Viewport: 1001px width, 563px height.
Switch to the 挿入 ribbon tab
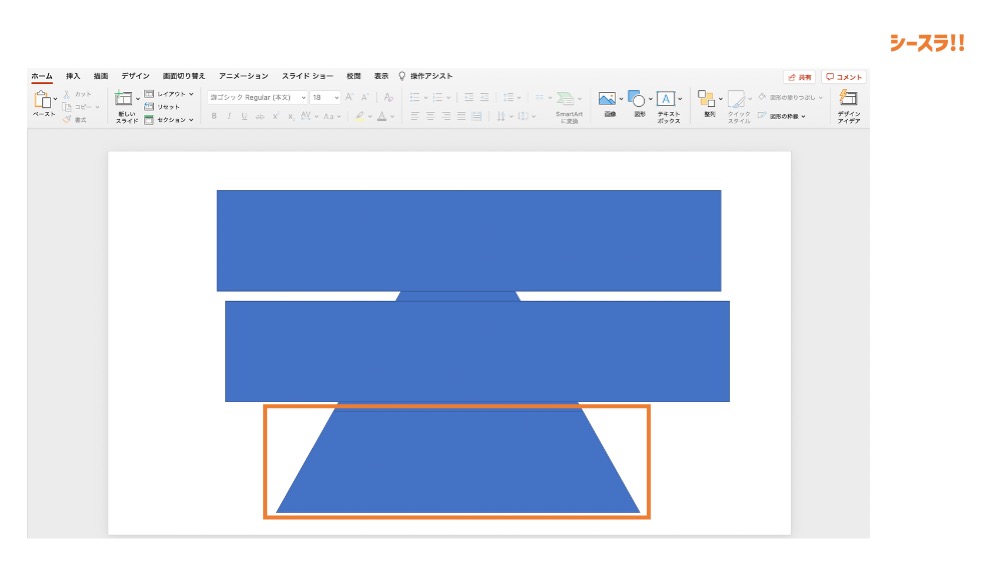(73, 76)
